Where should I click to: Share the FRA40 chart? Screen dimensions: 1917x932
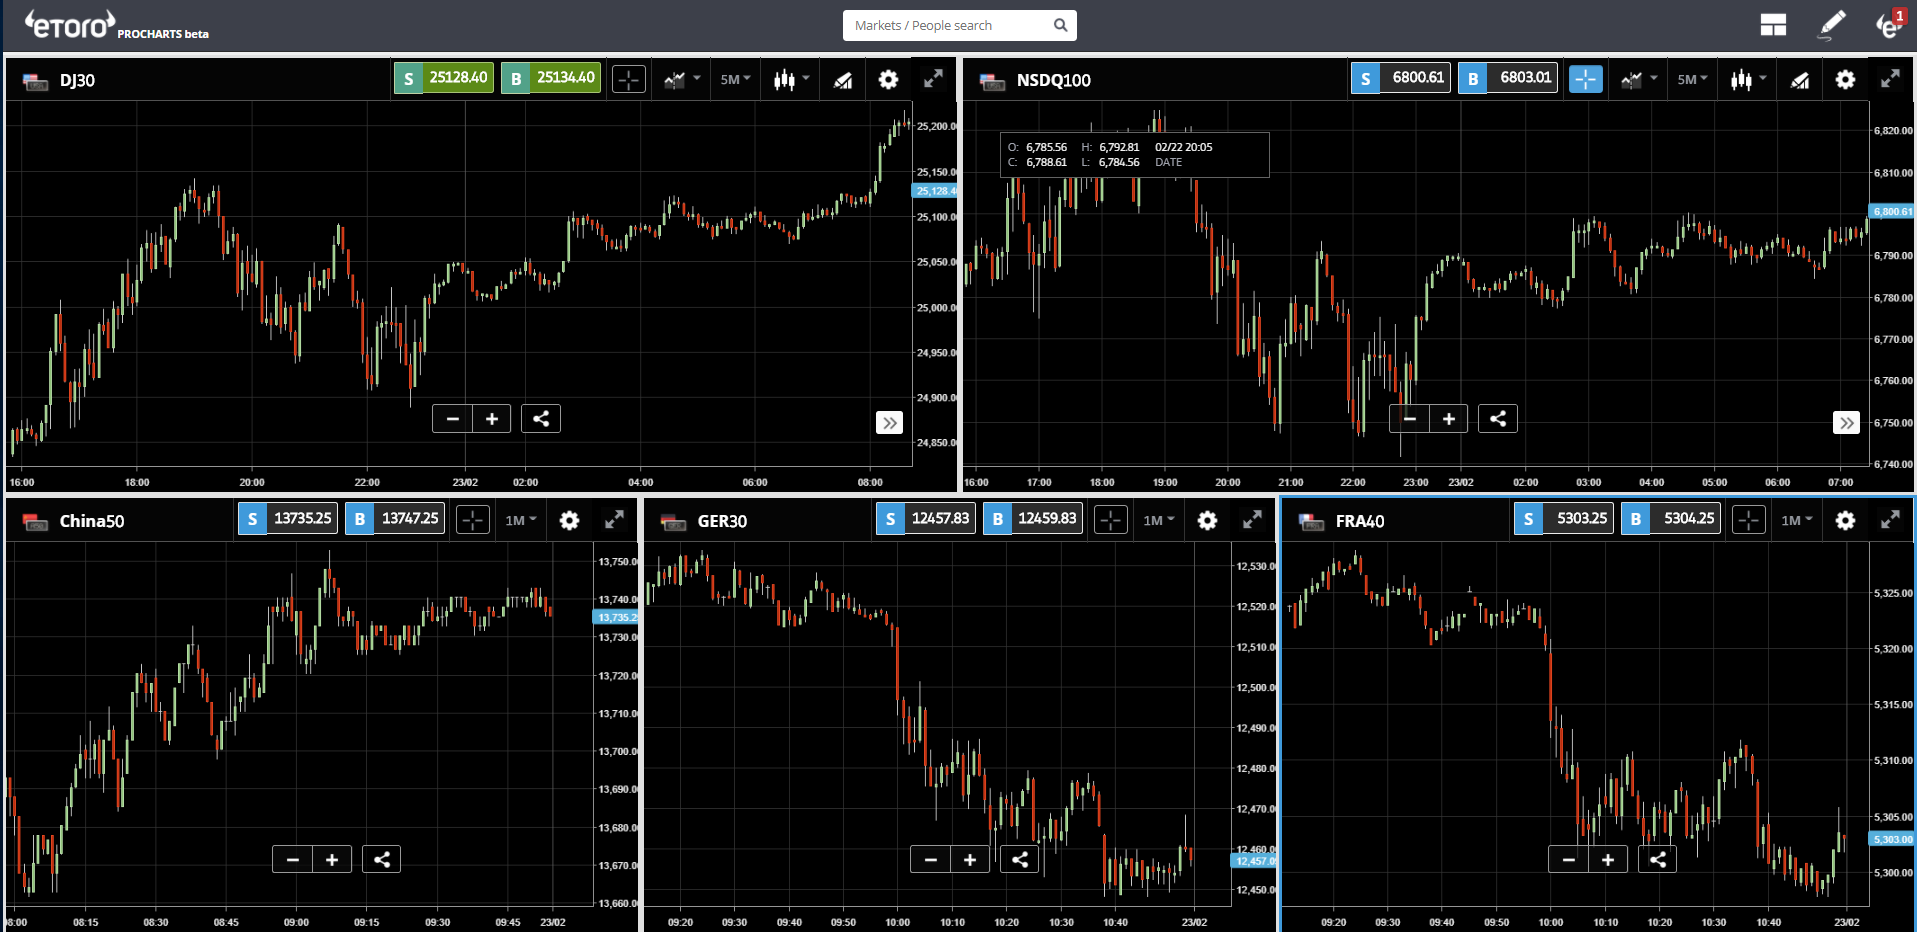1657,859
